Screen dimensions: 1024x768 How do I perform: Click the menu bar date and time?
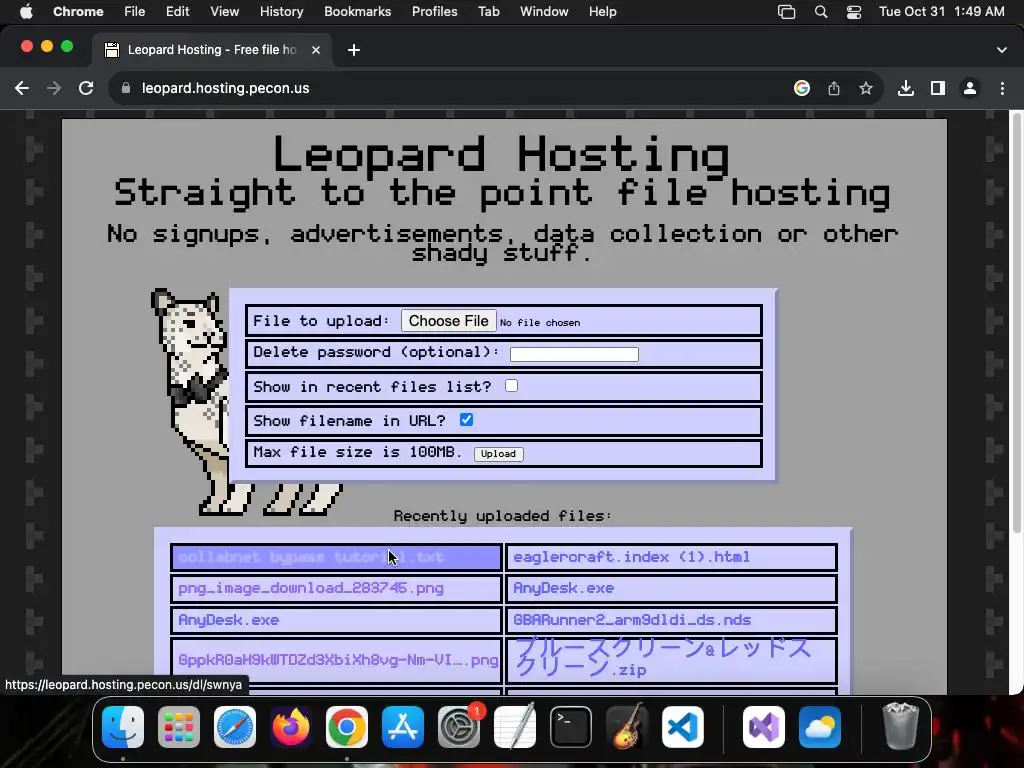(942, 12)
